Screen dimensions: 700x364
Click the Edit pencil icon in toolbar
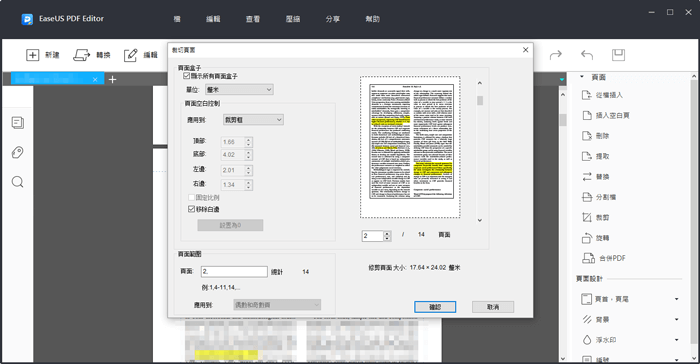coord(131,55)
